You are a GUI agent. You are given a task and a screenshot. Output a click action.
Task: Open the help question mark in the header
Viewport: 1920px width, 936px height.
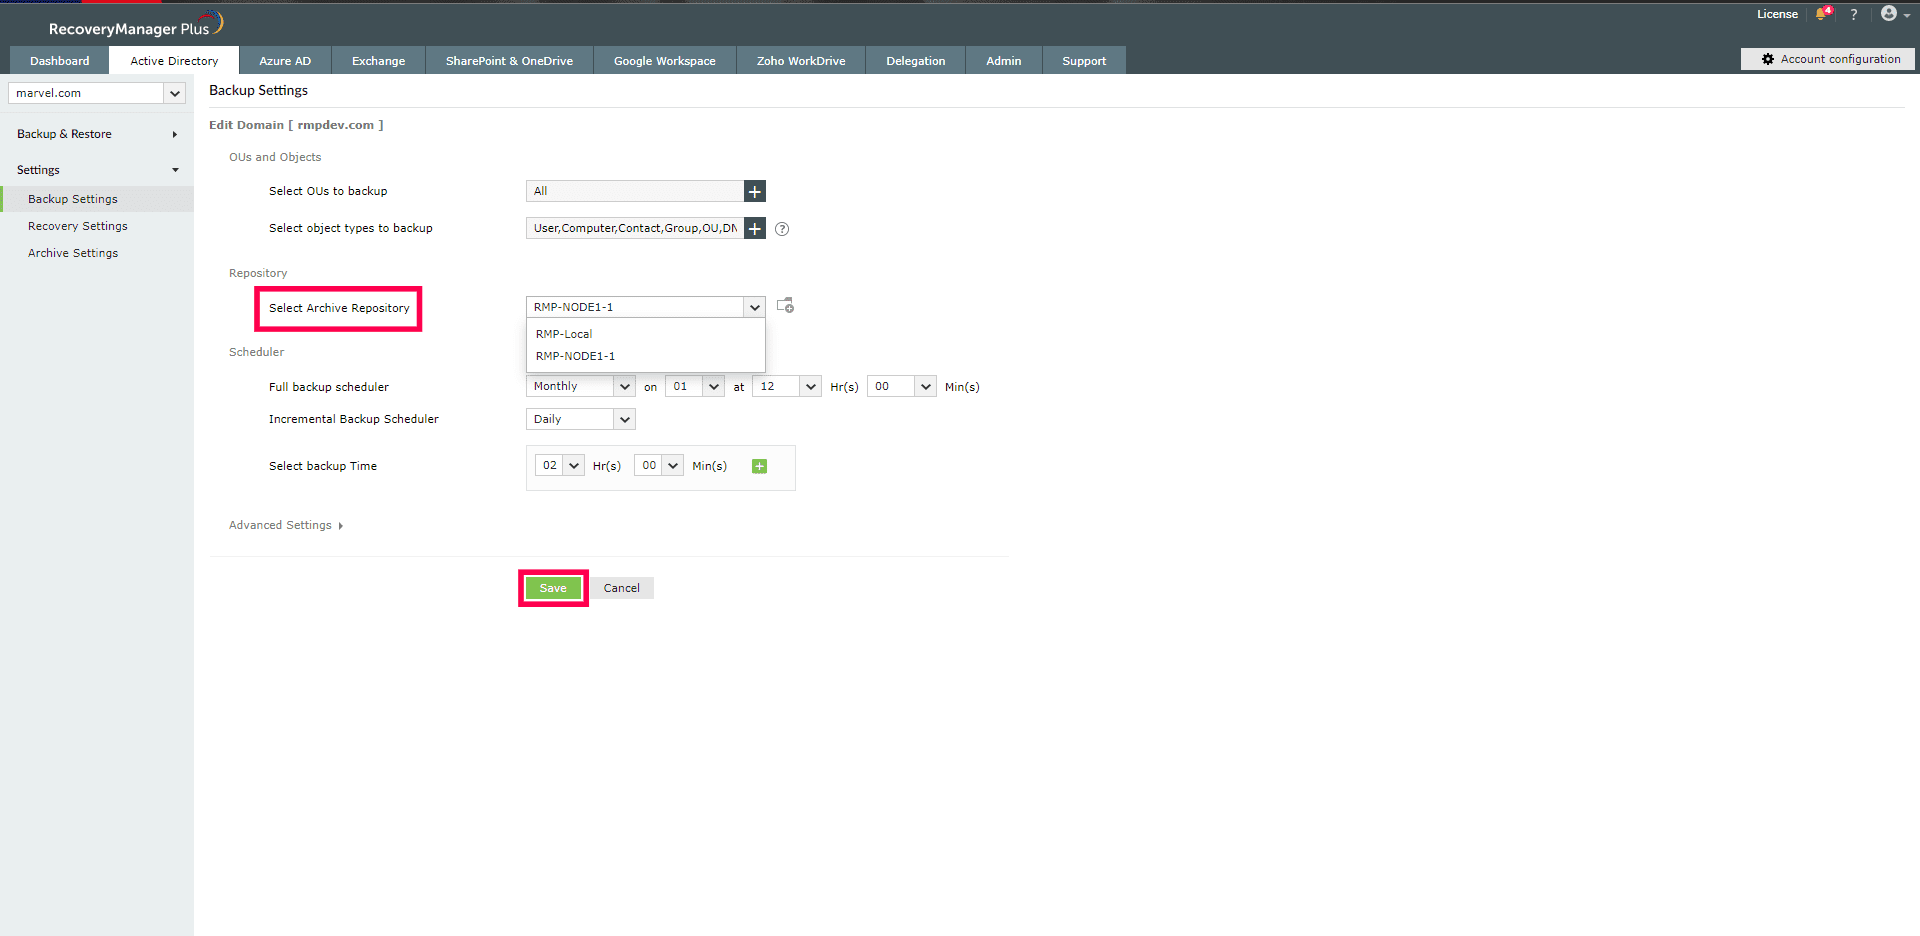1853,14
